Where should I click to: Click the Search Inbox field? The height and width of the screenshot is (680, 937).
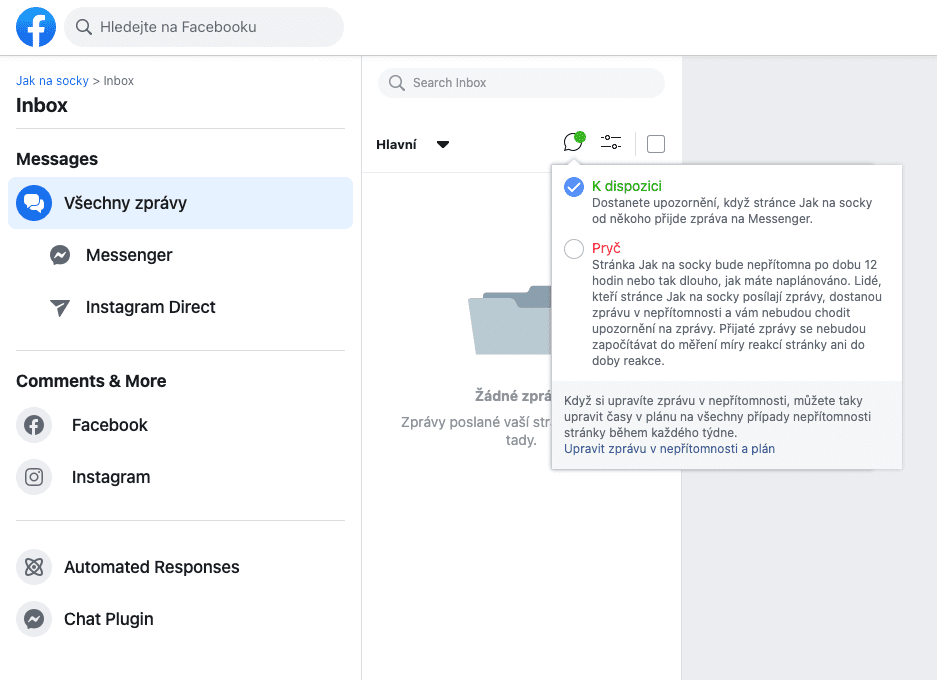521,83
